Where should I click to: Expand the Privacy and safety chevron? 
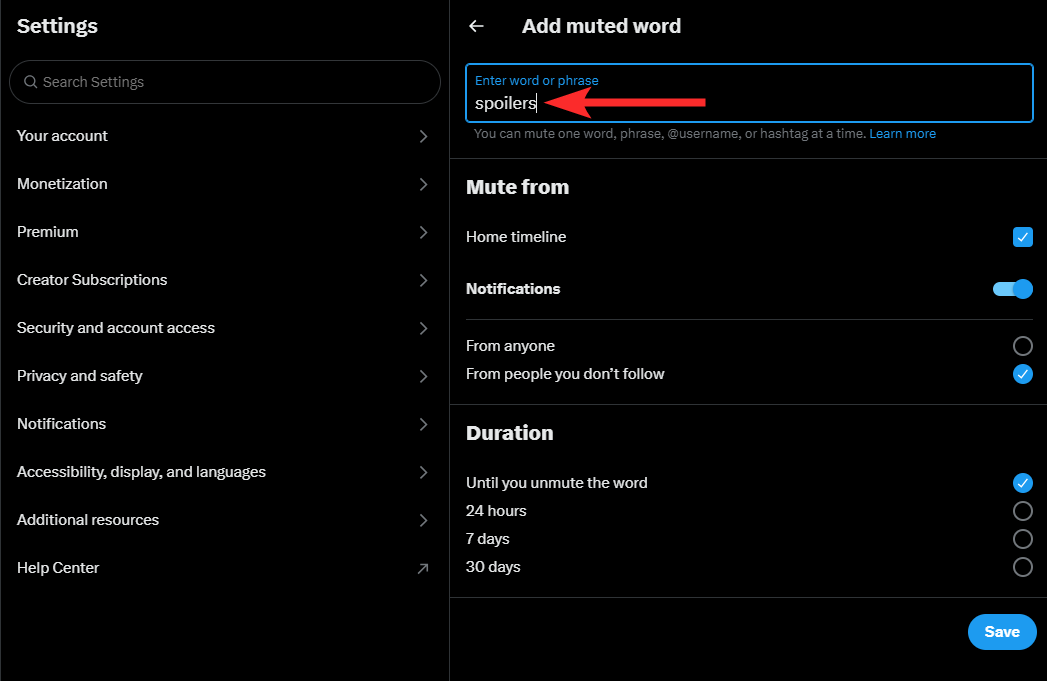point(423,376)
